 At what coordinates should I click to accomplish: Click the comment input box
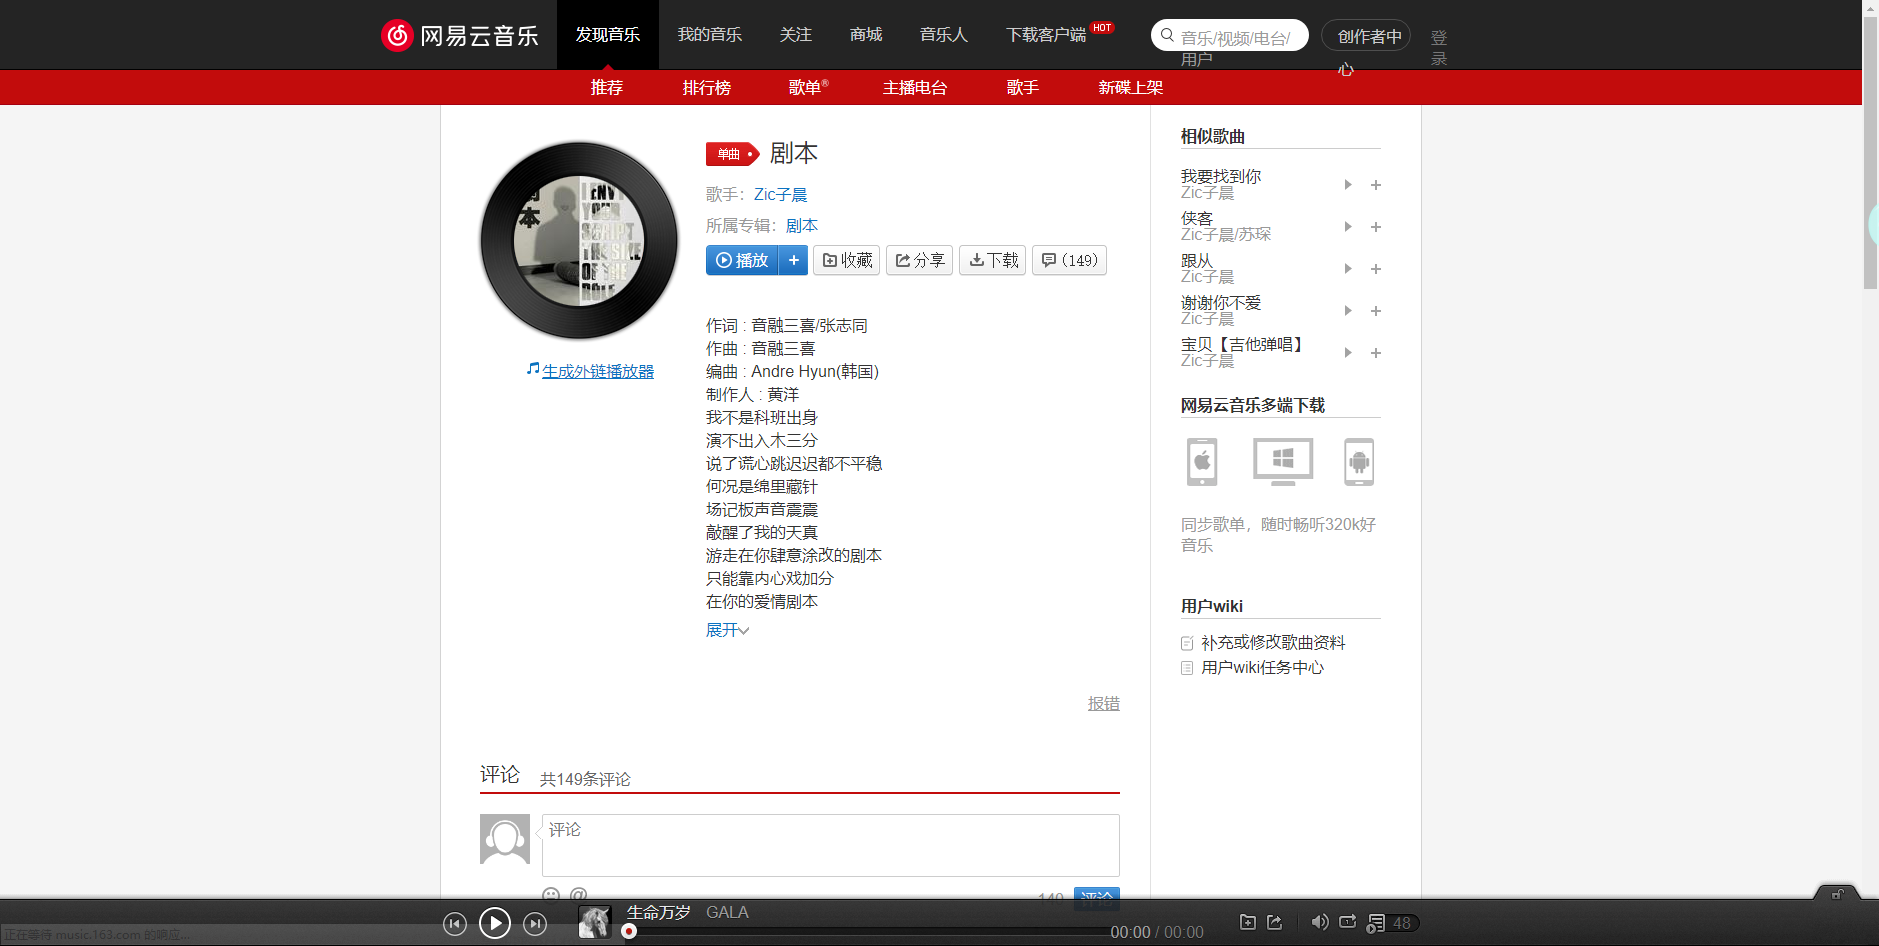tap(830, 845)
